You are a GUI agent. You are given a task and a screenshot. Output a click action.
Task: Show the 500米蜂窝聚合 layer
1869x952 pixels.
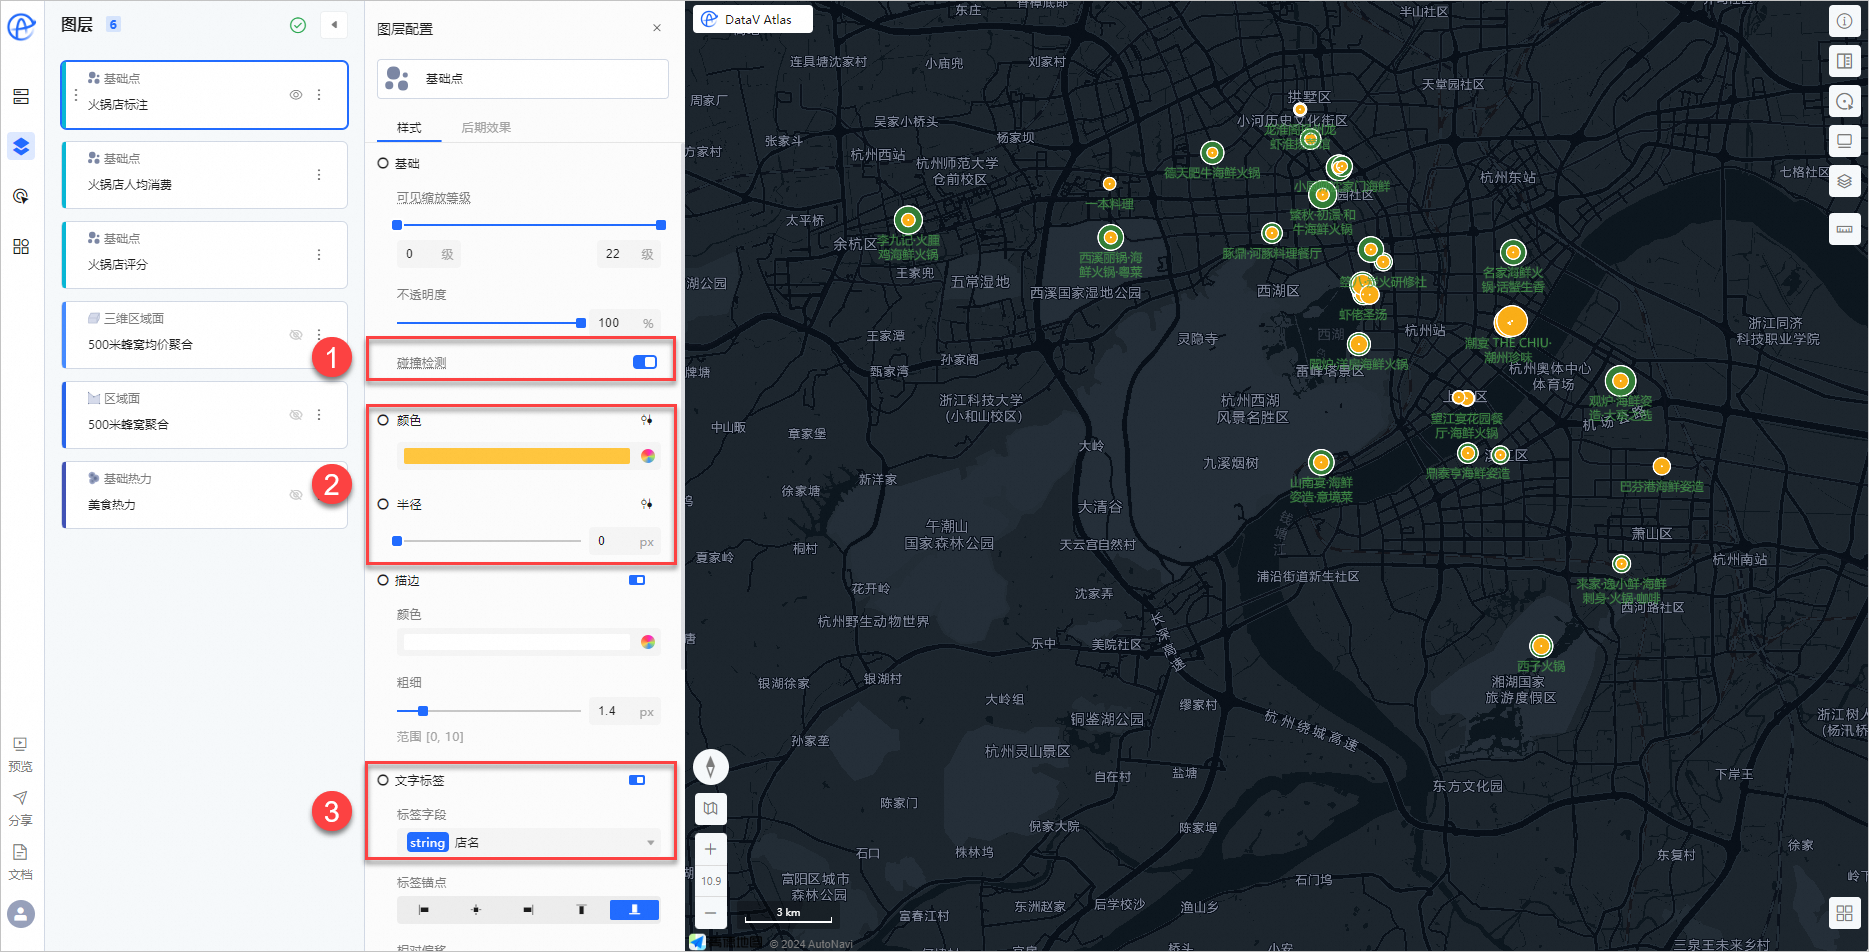click(x=296, y=415)
